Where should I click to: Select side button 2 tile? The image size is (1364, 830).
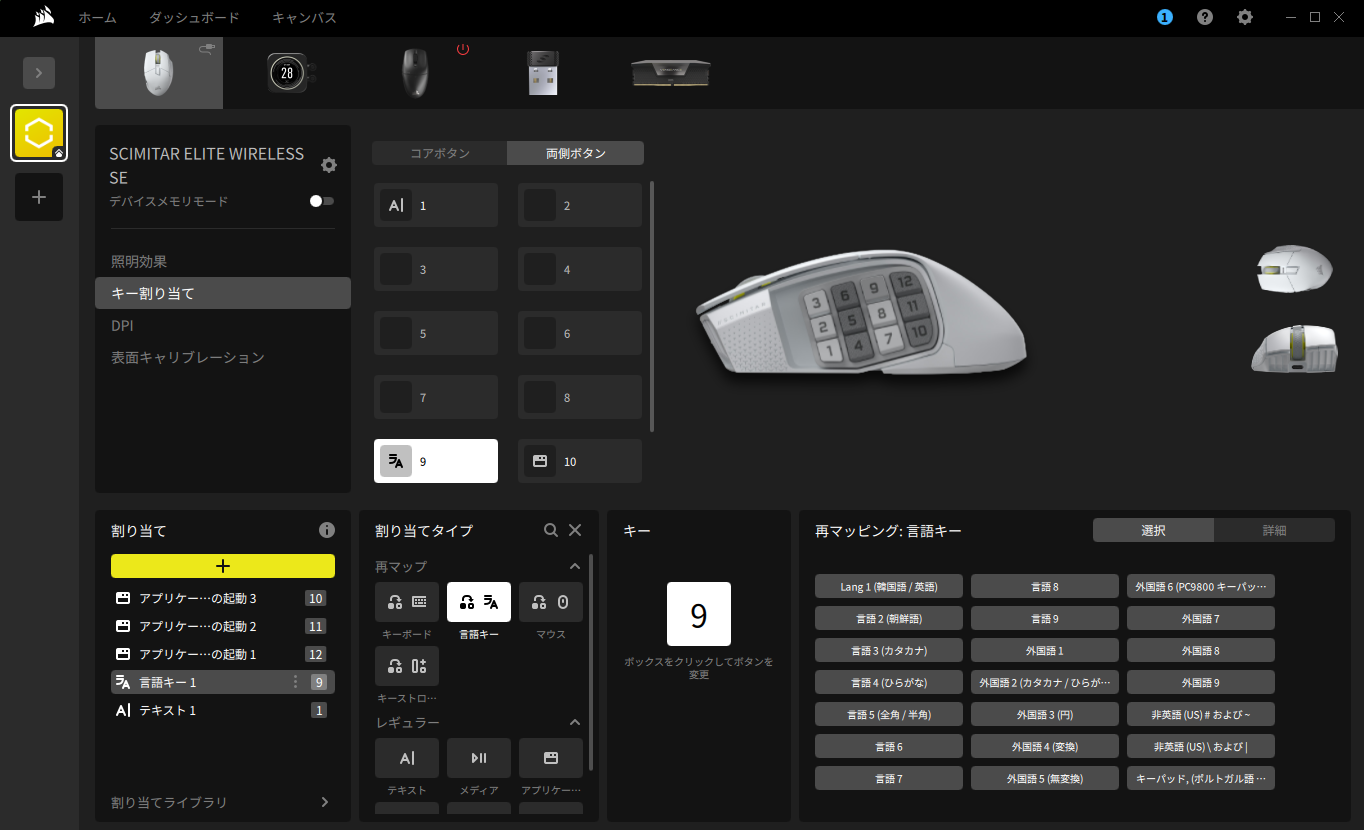coord(580,205)
